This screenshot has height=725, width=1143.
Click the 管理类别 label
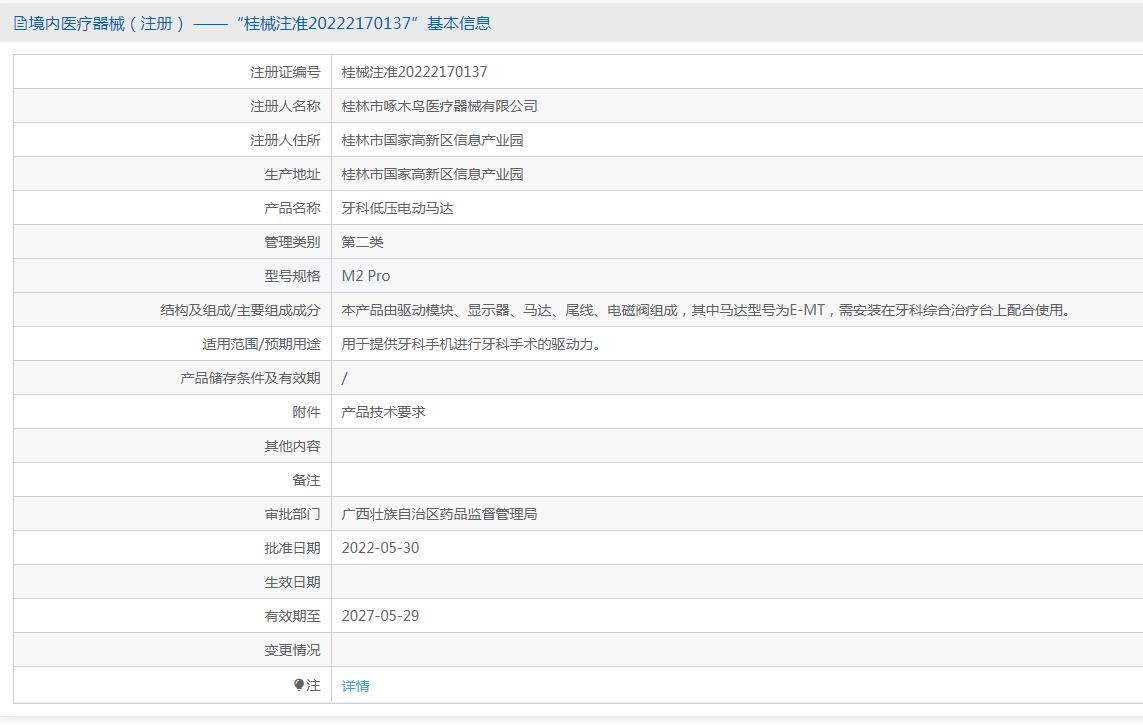[292, 242]
